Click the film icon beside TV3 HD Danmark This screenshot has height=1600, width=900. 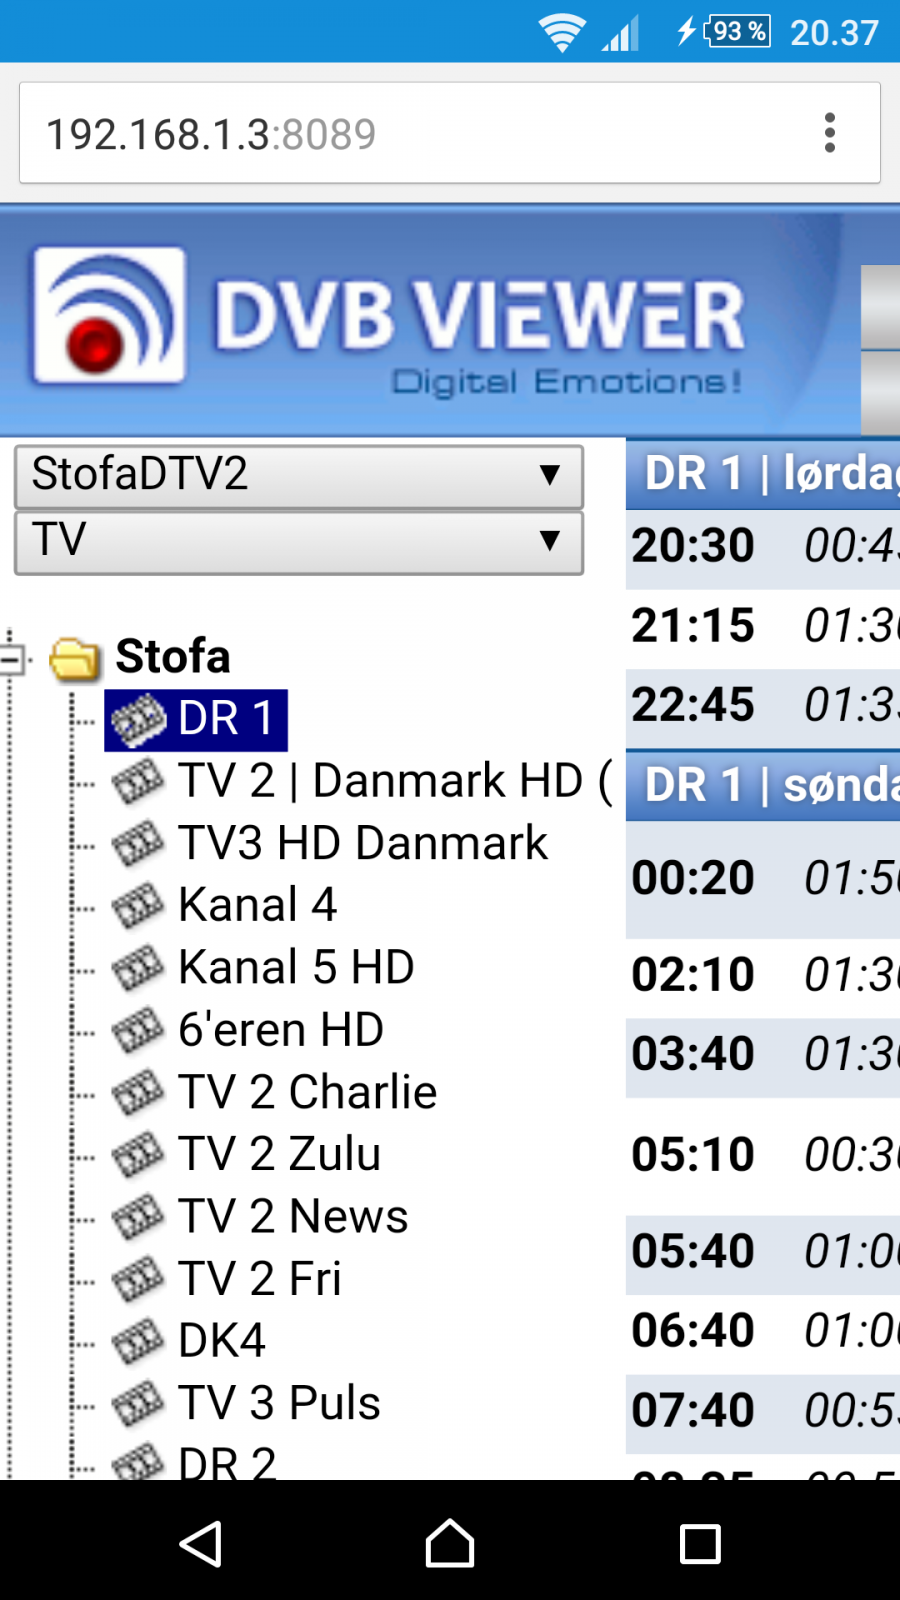click(137, 844)
